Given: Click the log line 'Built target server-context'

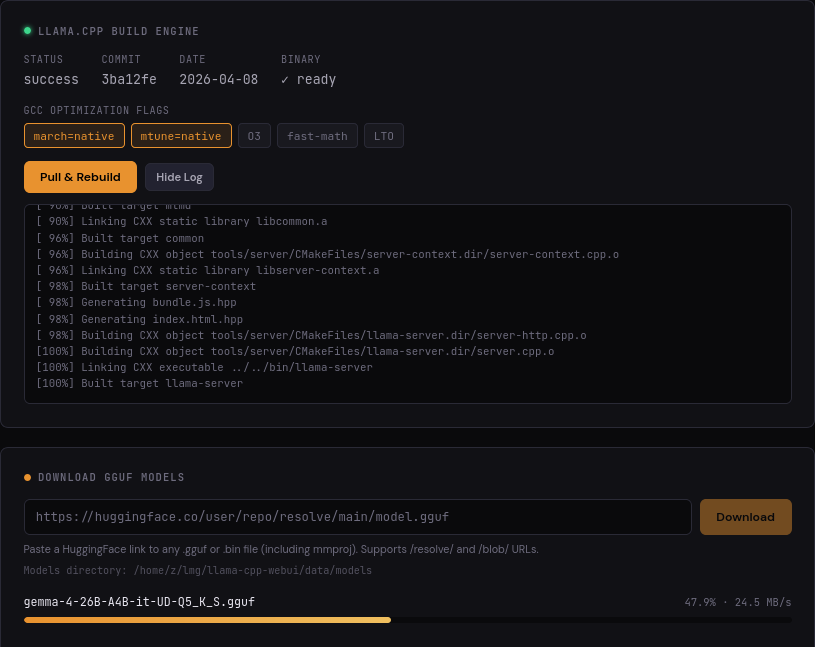Looking at the screenshot, I should pos(146,286).
